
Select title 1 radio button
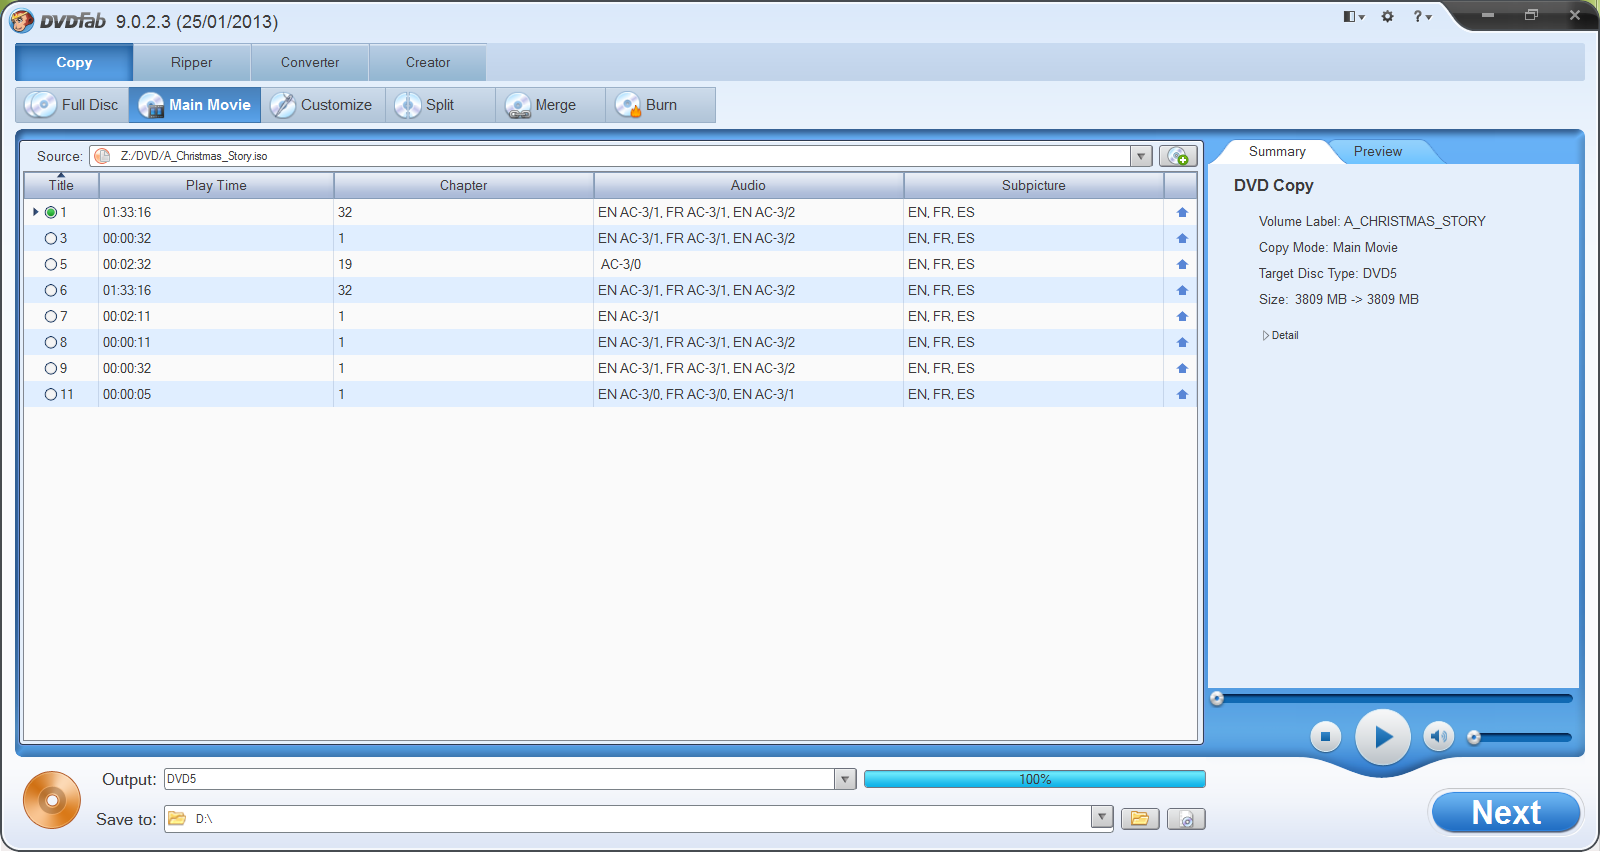(50, 212)
